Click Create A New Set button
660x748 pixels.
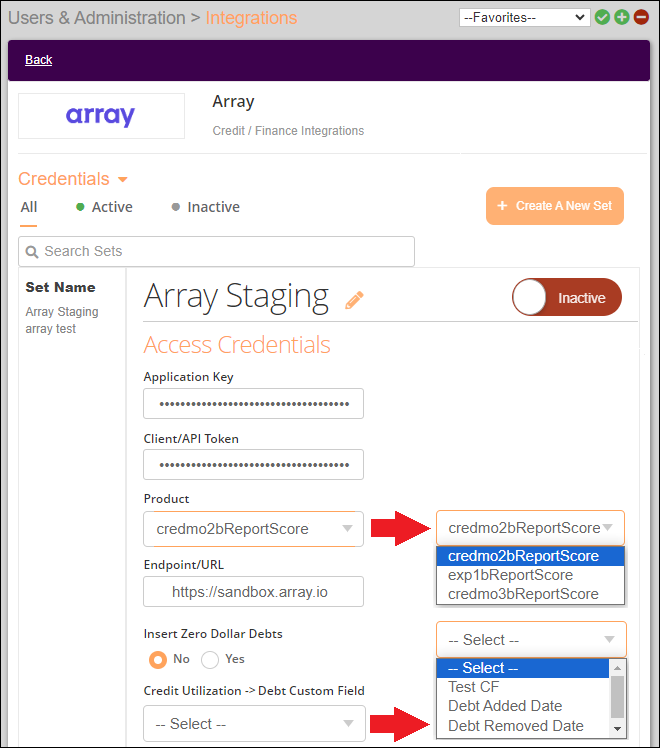[555, 206]
